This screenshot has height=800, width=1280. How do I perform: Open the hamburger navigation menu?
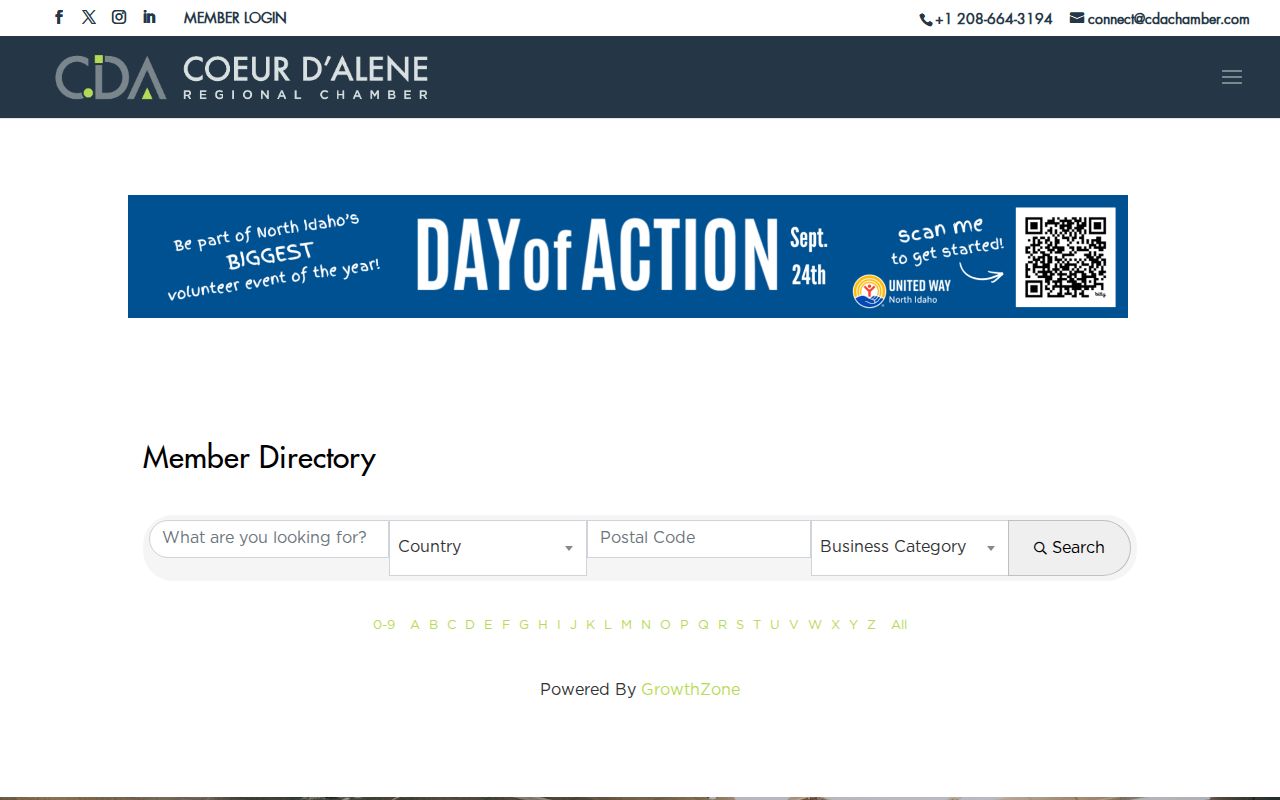(1232, 77)
